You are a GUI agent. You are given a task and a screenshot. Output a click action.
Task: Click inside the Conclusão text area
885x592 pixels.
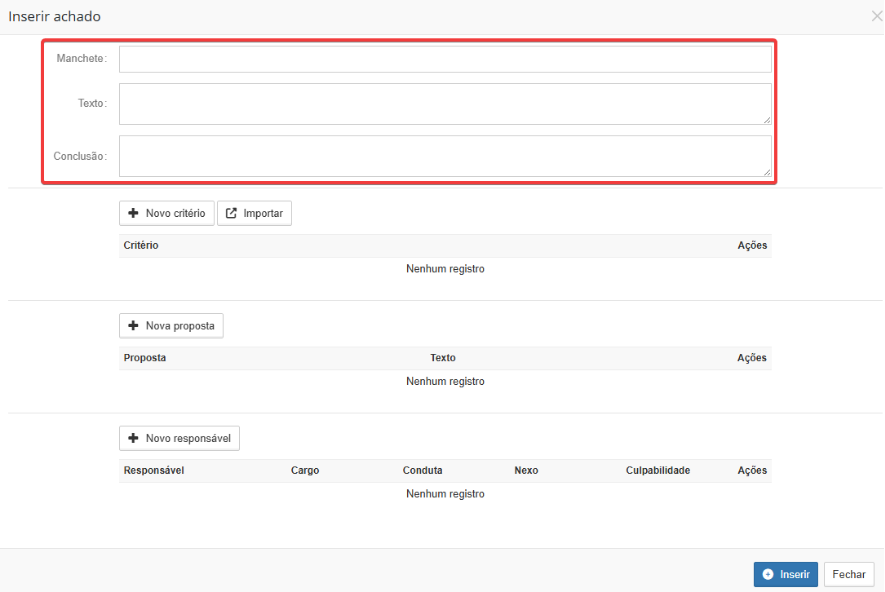point(445,156)
